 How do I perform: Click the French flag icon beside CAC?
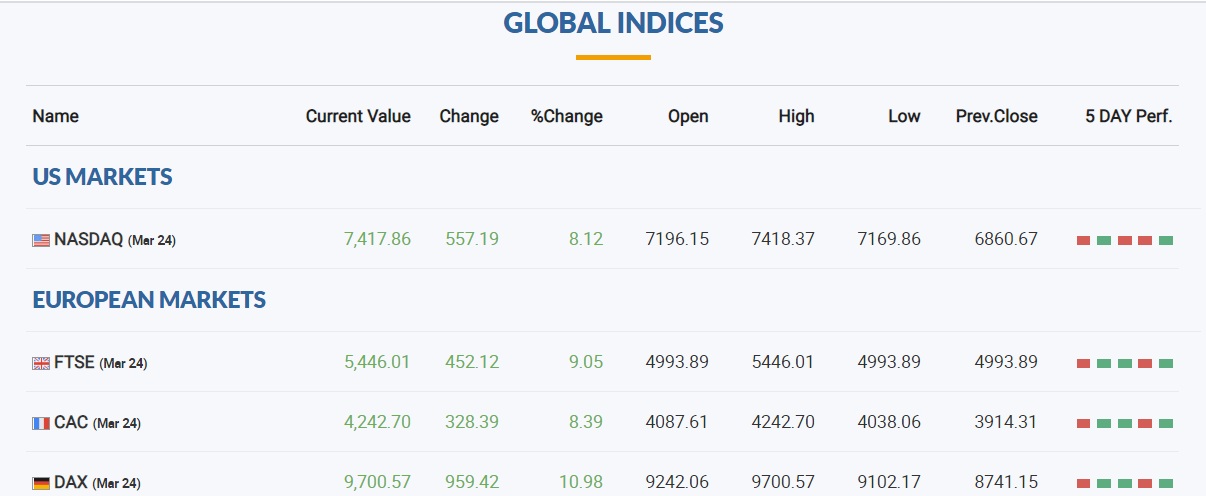pos(41,423)
